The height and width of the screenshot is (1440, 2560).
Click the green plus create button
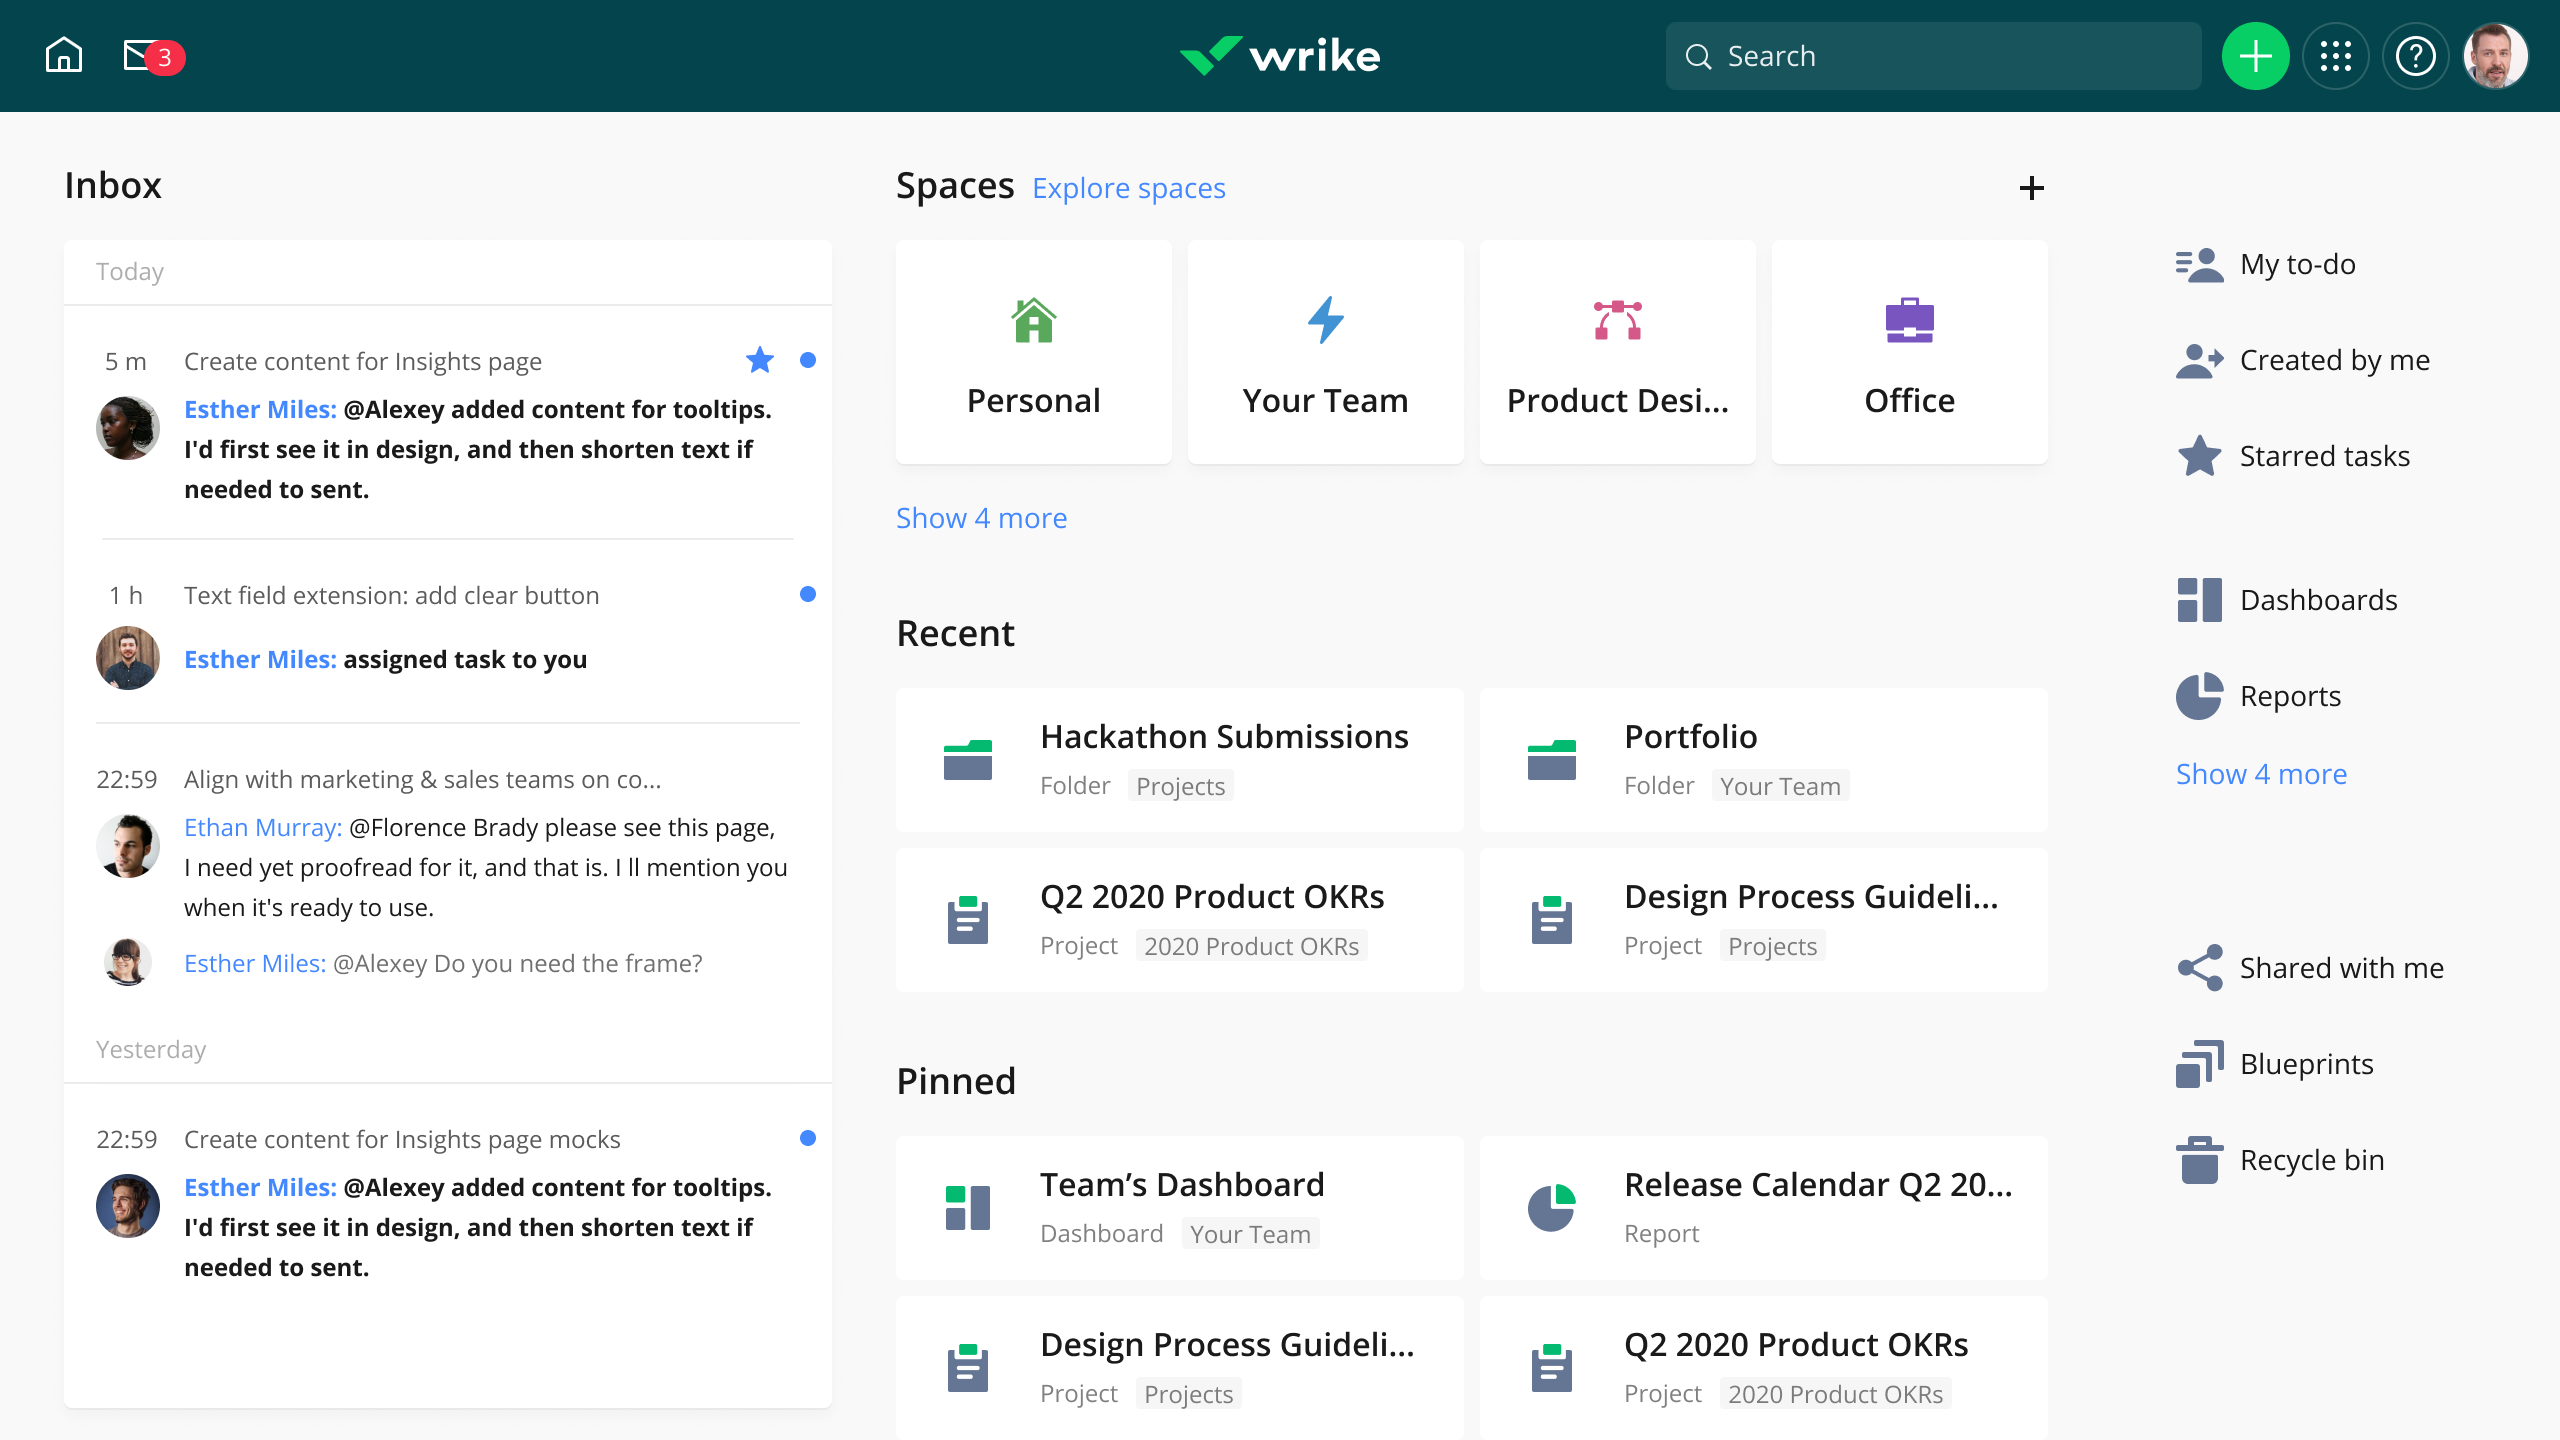tap(2255, 56)
